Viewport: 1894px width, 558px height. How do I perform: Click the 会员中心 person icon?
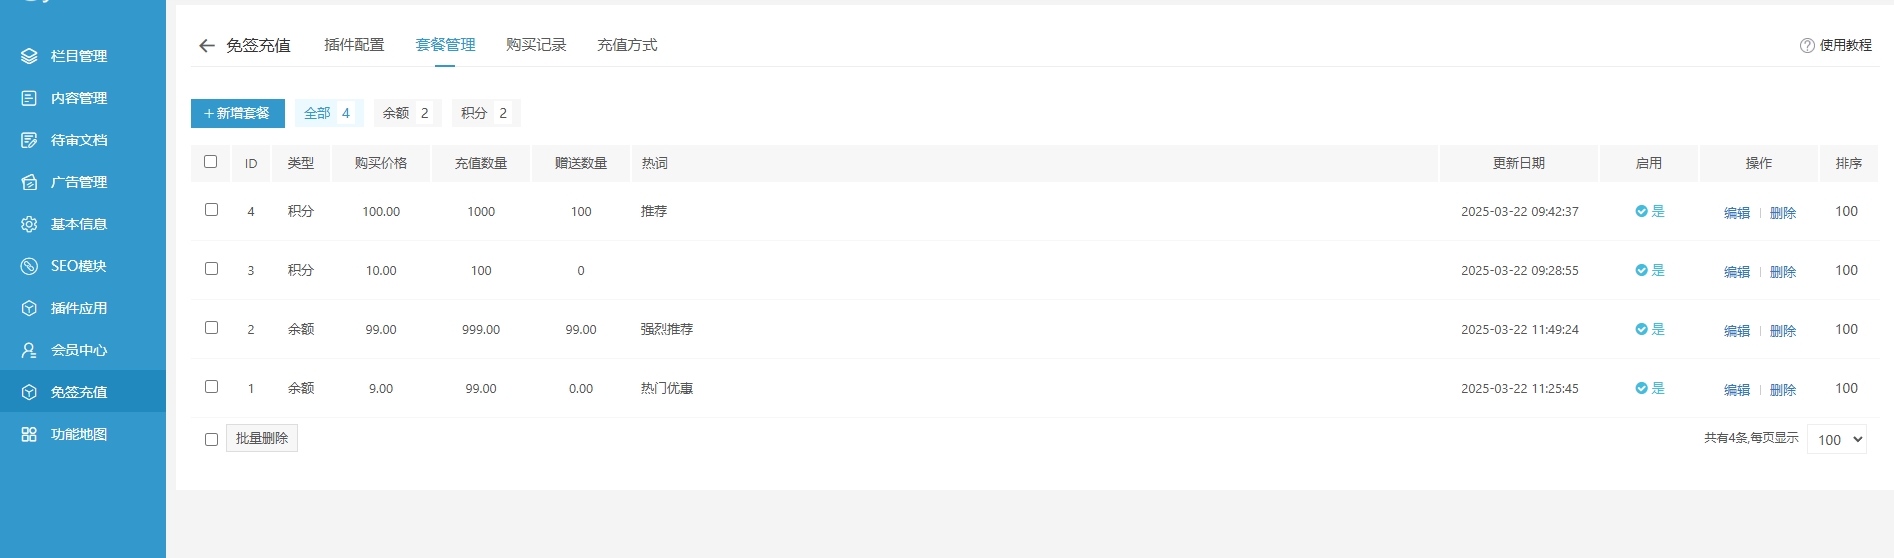pyautogui.click(x=29, y=350)
